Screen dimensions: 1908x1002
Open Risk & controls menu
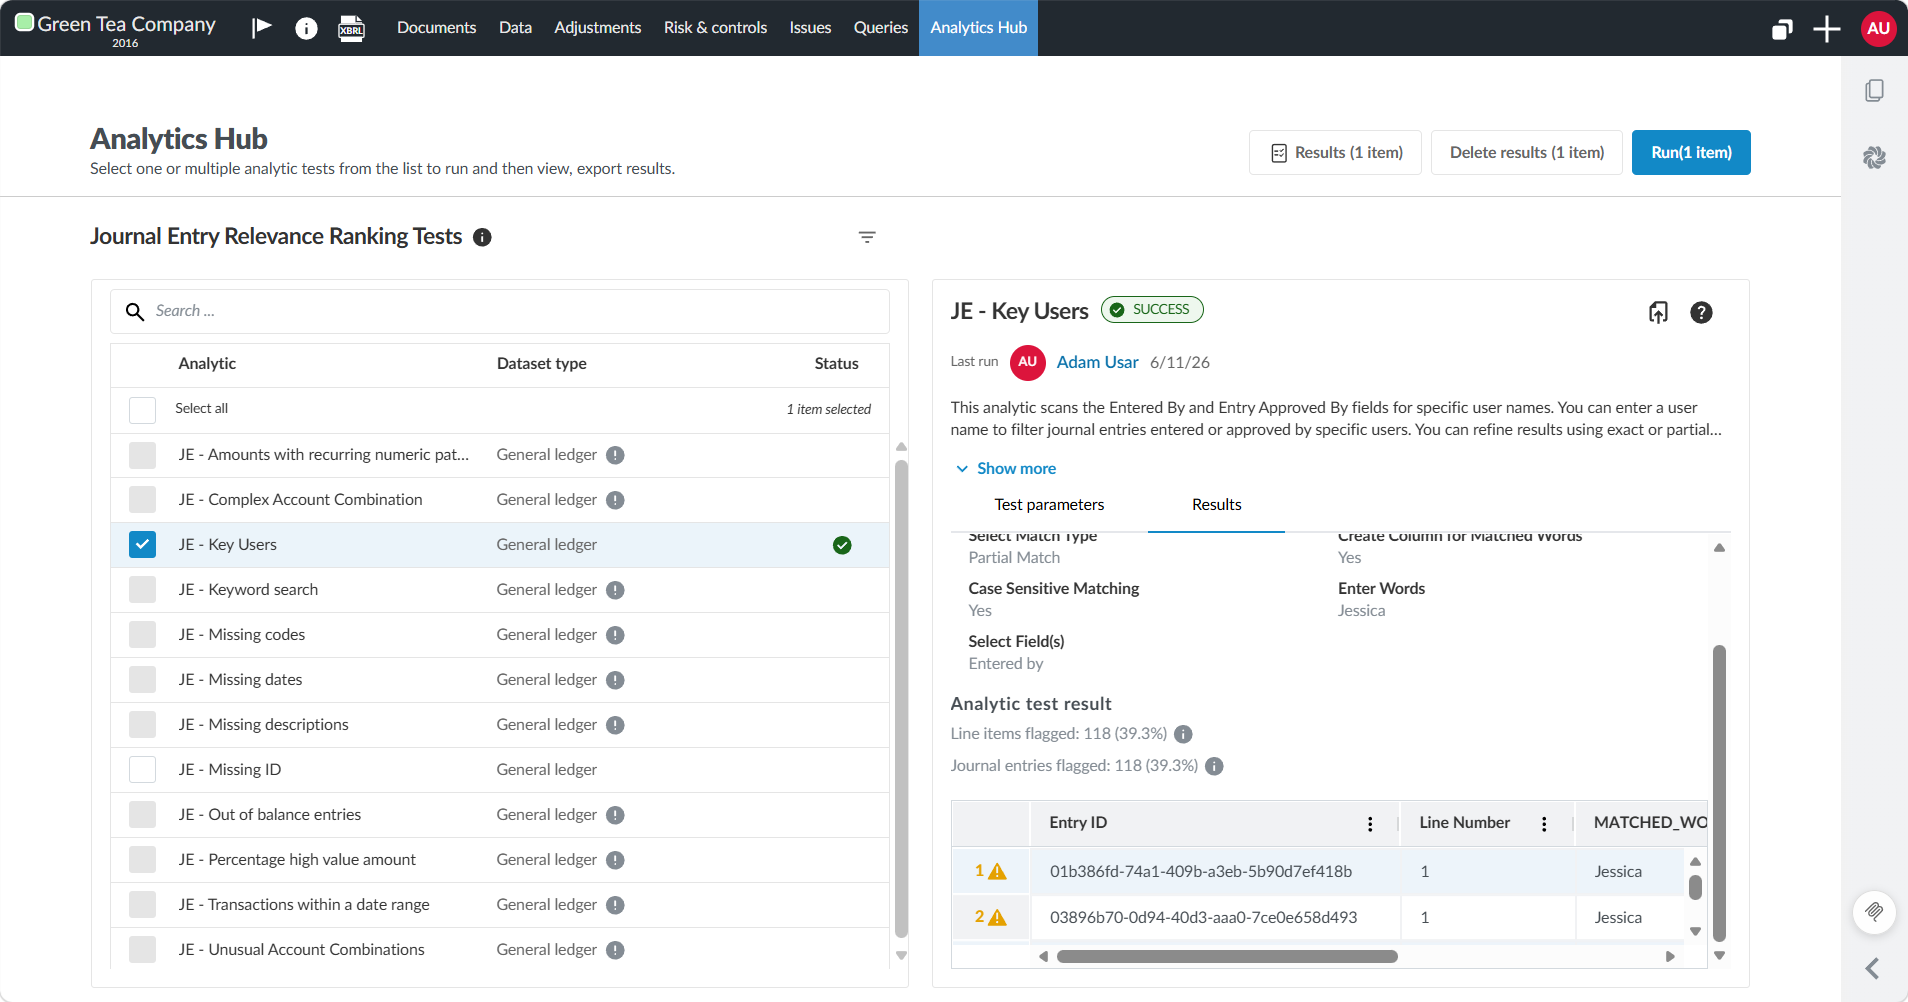click(715, 28)
